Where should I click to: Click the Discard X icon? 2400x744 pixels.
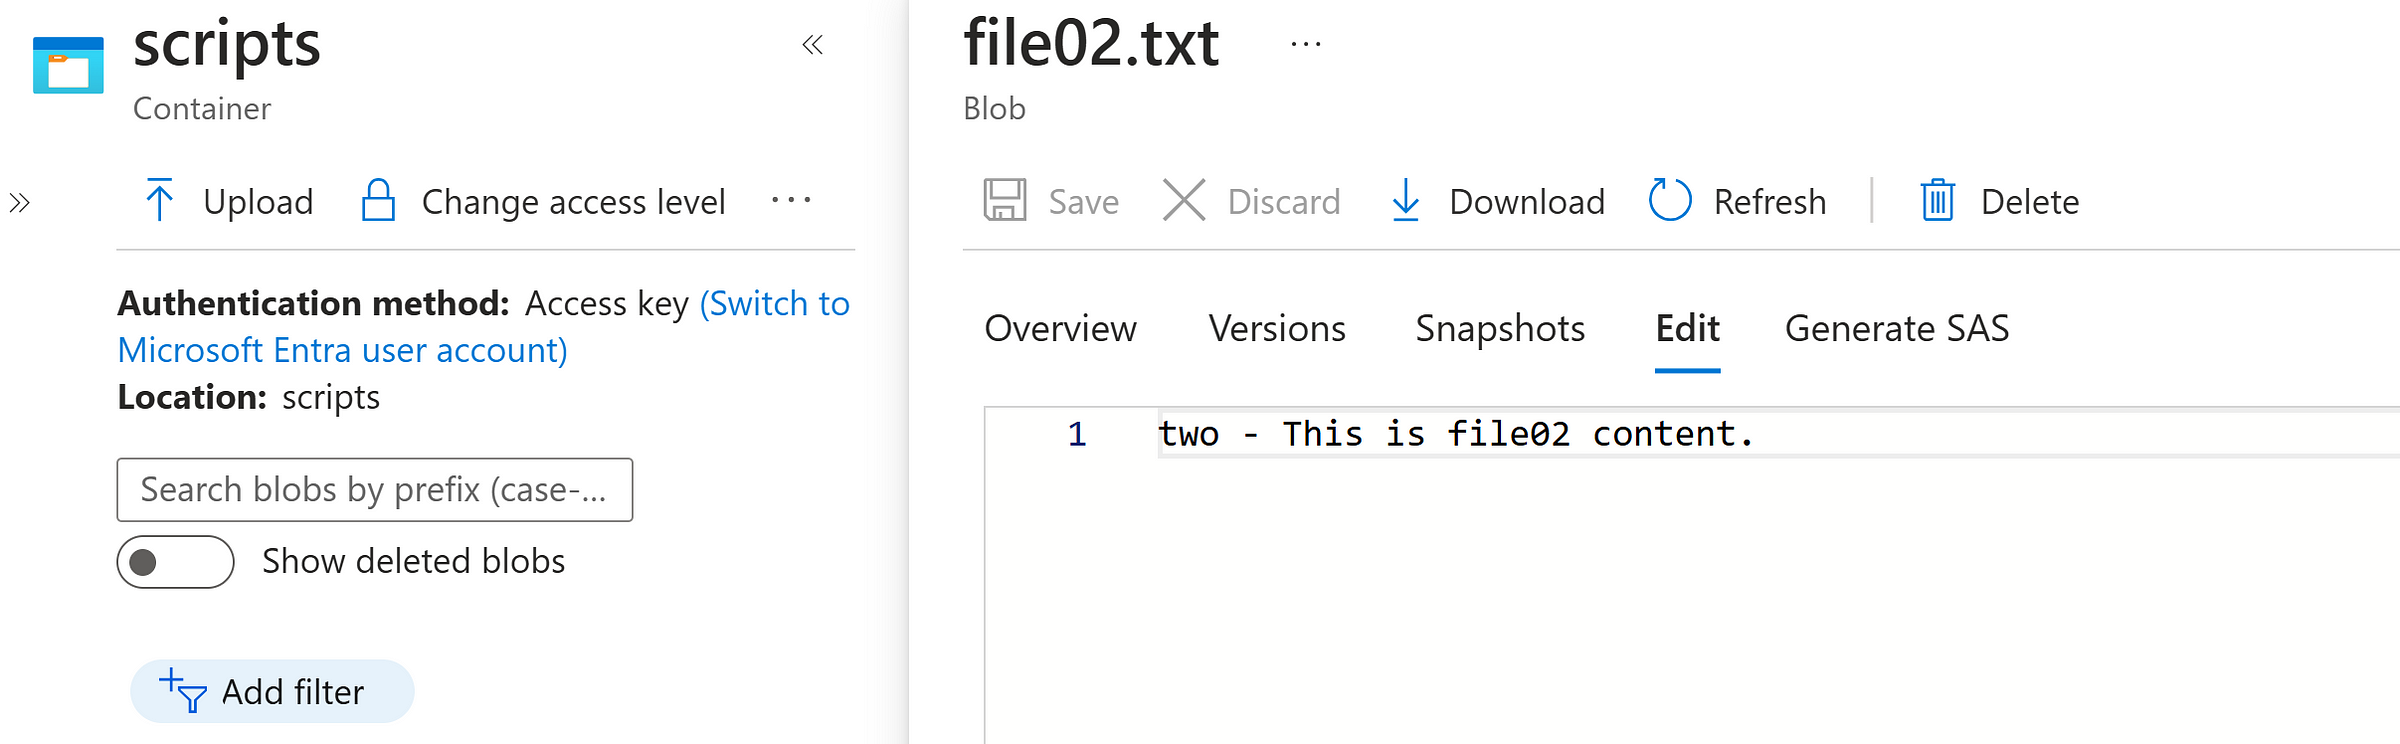click(1184, 200)
